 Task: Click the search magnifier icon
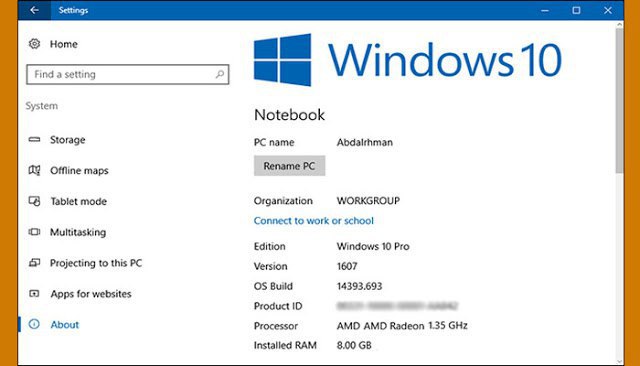pos(220,74)
